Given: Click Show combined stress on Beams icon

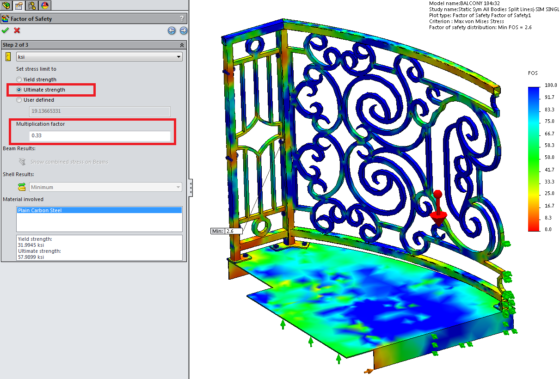Looking at the screenshot, I should tap(22, 162).
